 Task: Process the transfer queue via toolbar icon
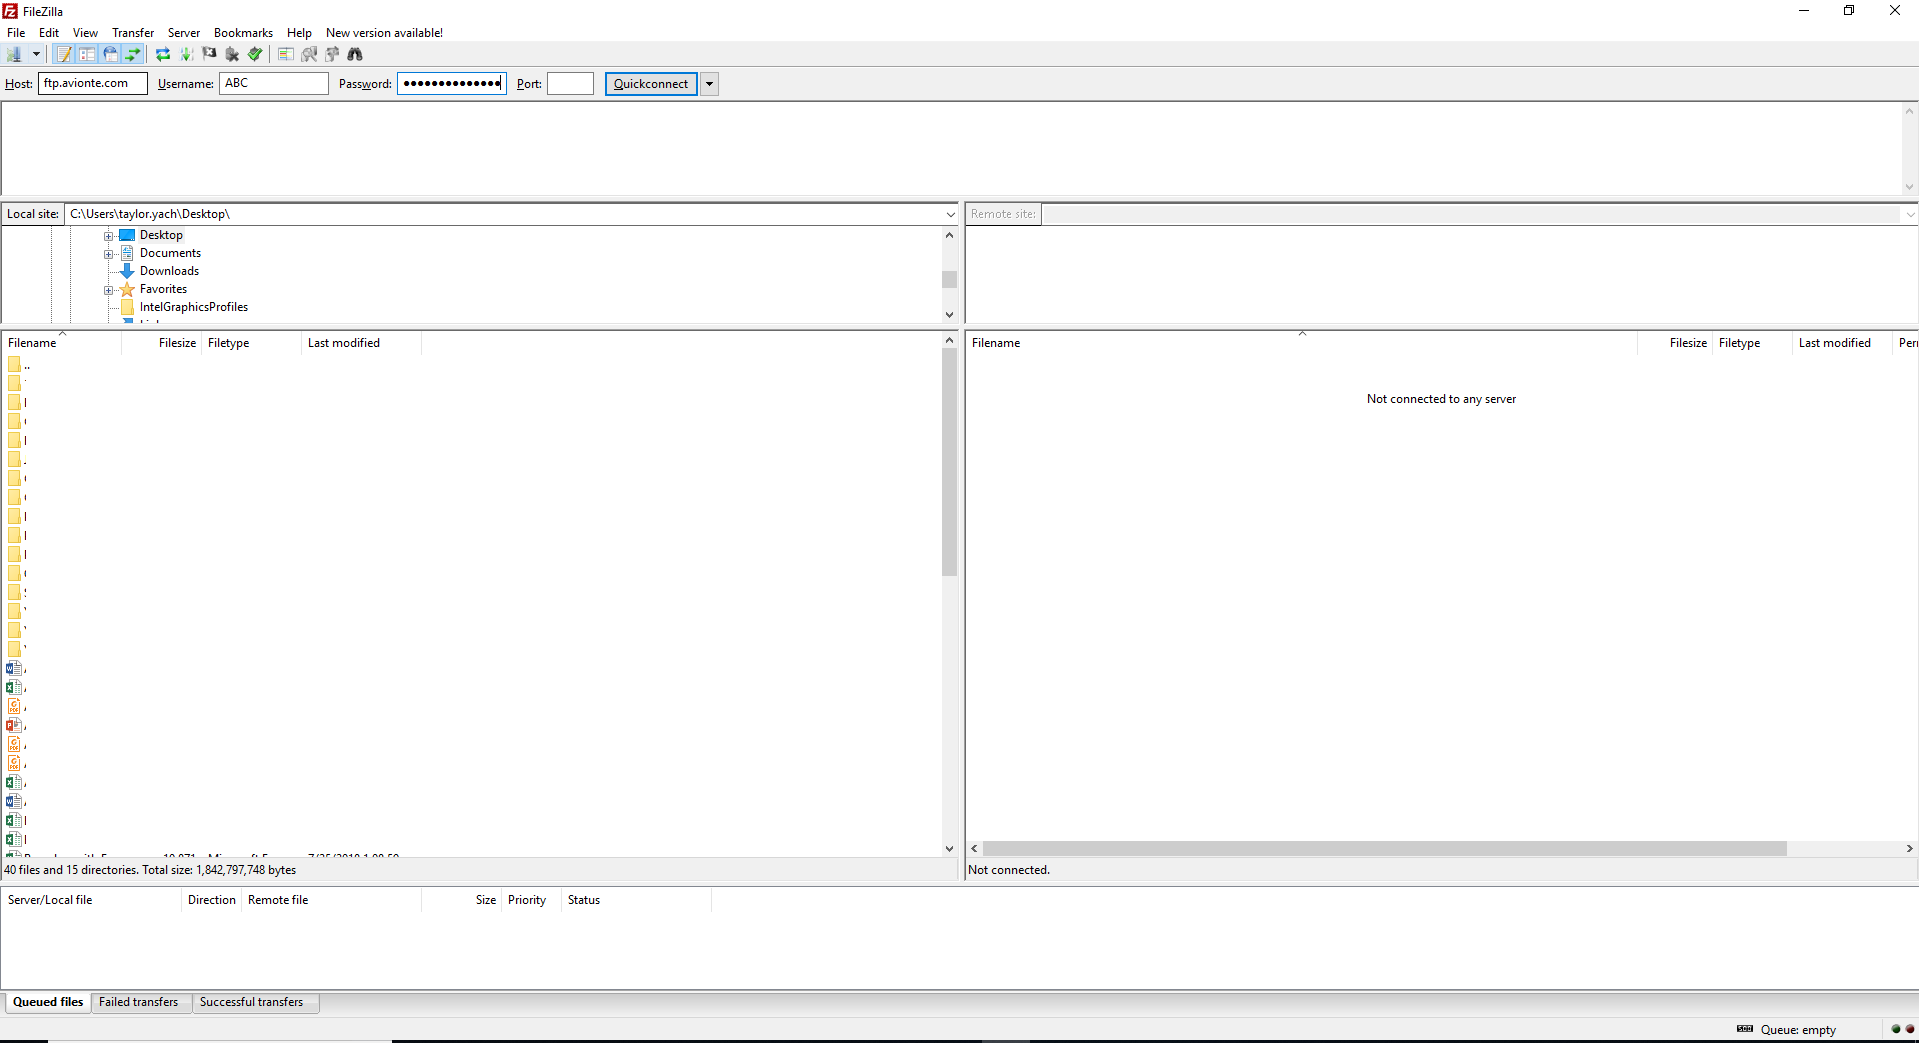(186, 54)
